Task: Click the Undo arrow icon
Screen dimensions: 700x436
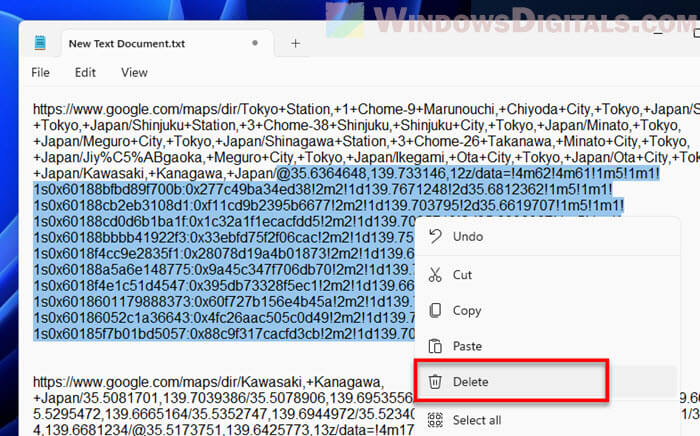Action: 435,236
